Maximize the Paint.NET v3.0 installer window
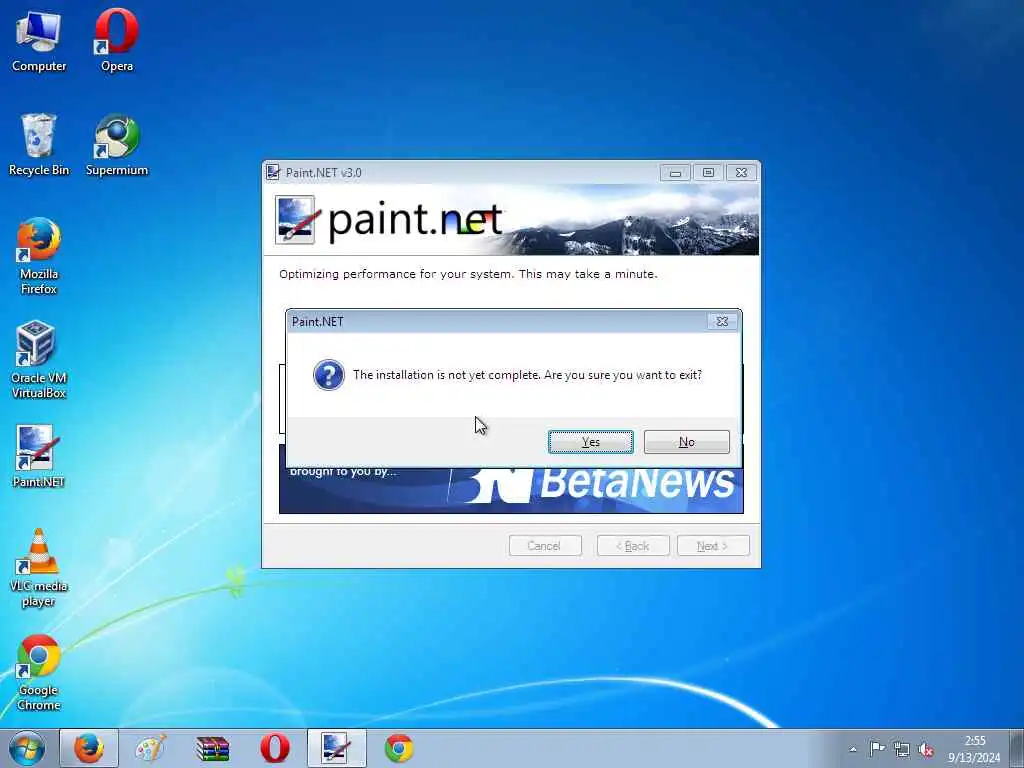 (x=708, y=173)
